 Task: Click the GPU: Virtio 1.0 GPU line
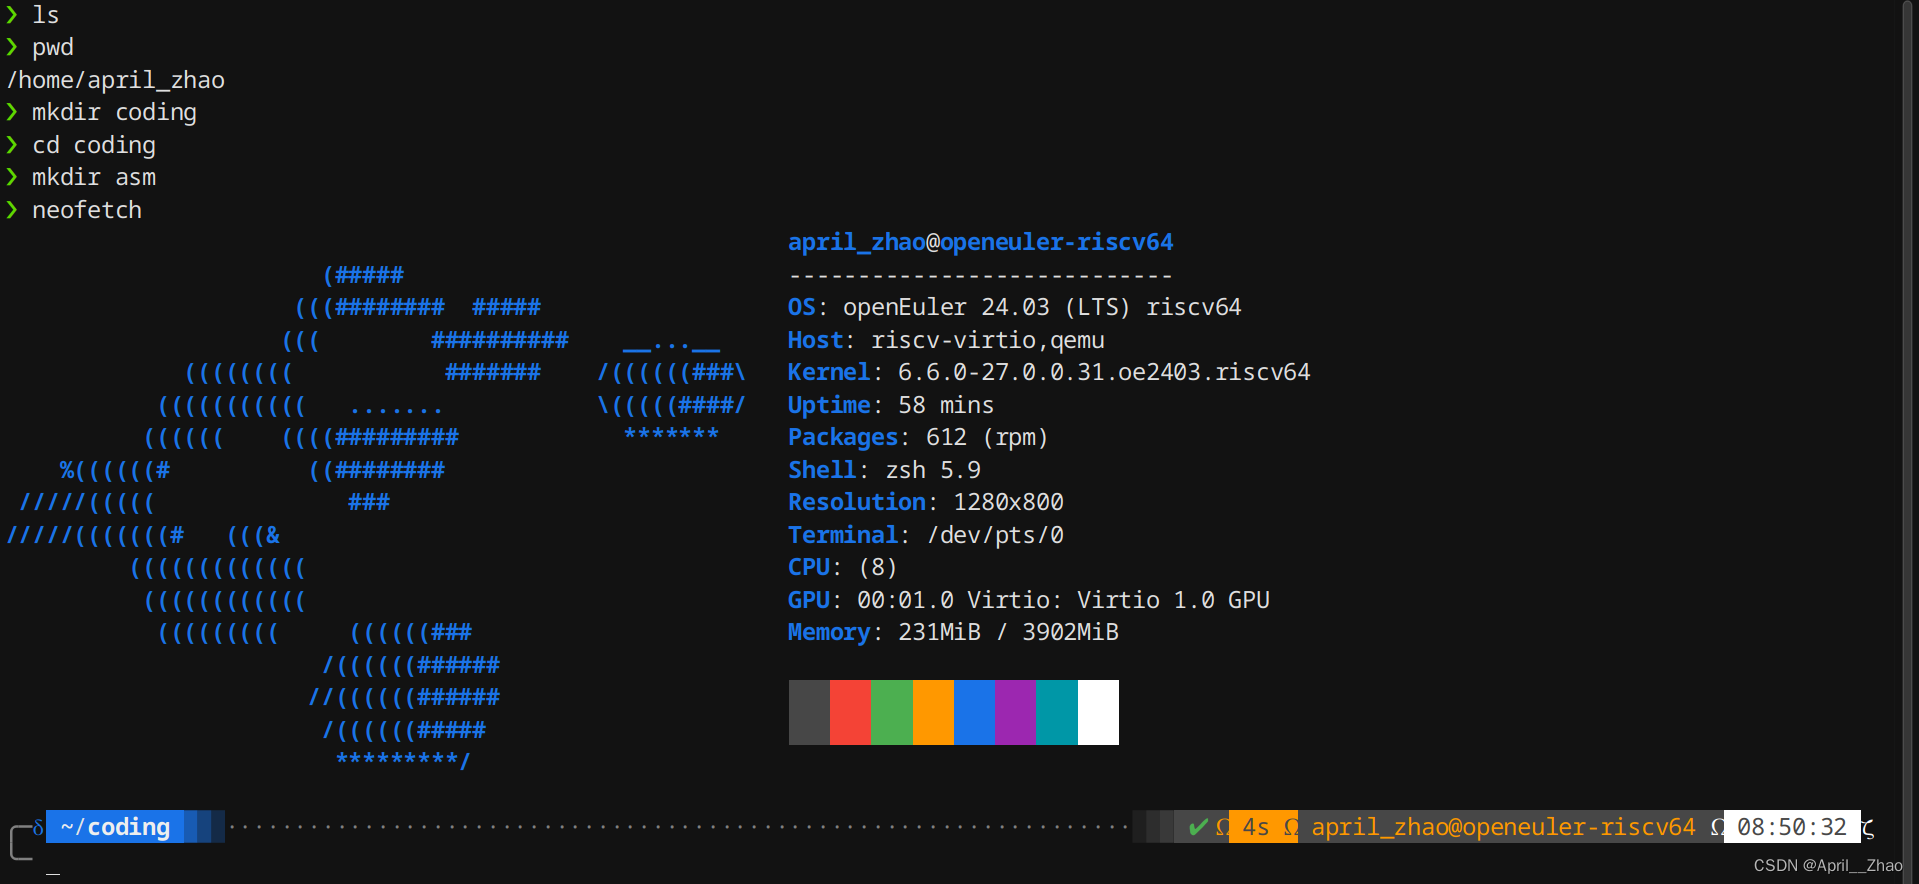coord(1029,600)
